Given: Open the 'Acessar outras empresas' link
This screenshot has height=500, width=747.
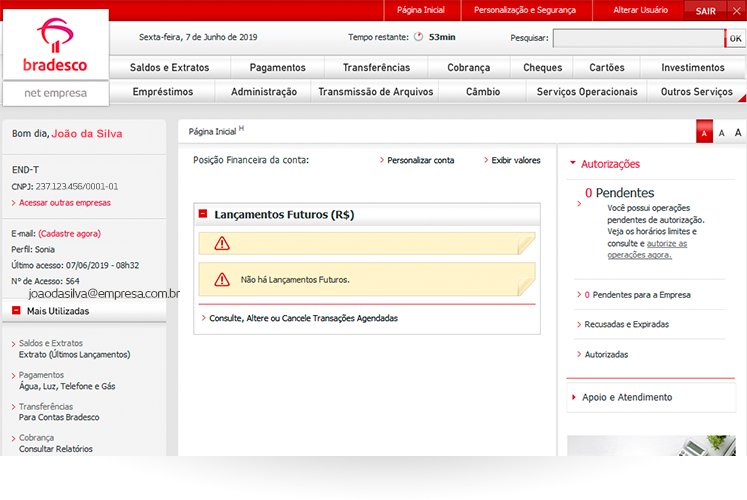Looking at the screenshot, I should [64, 203].
